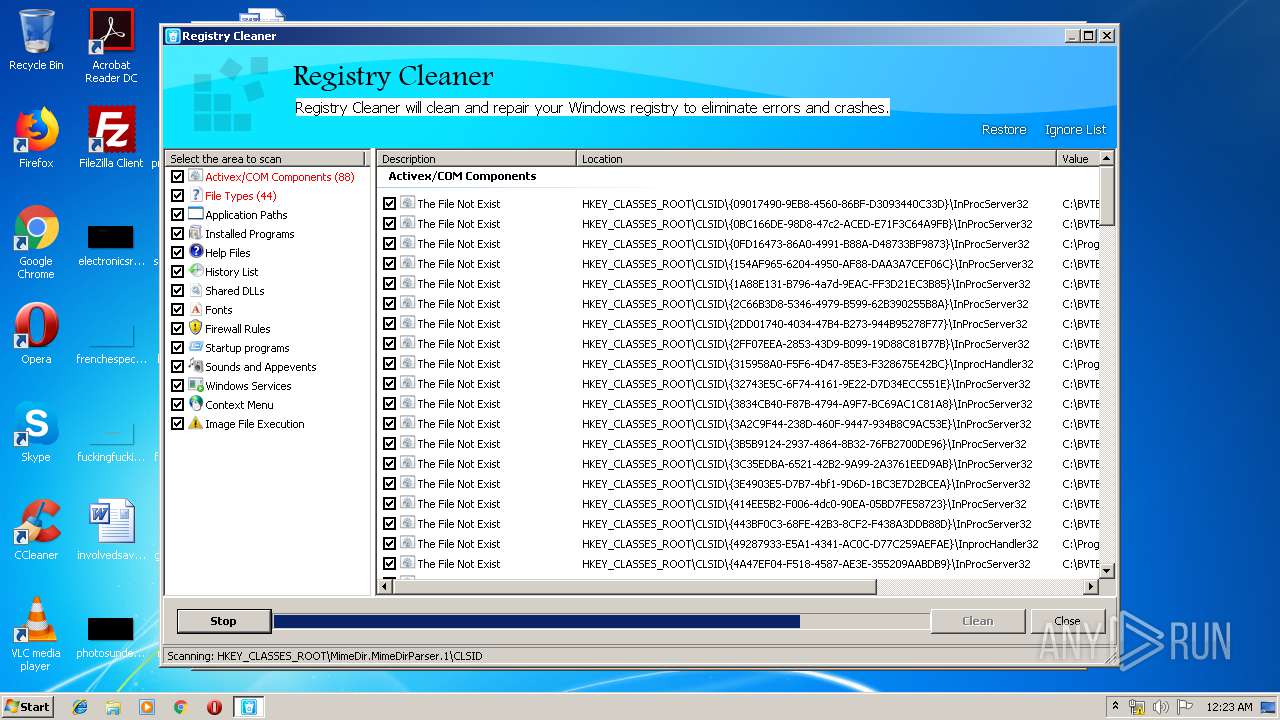Click the Image File Execution warning icon

click(196, 423)
